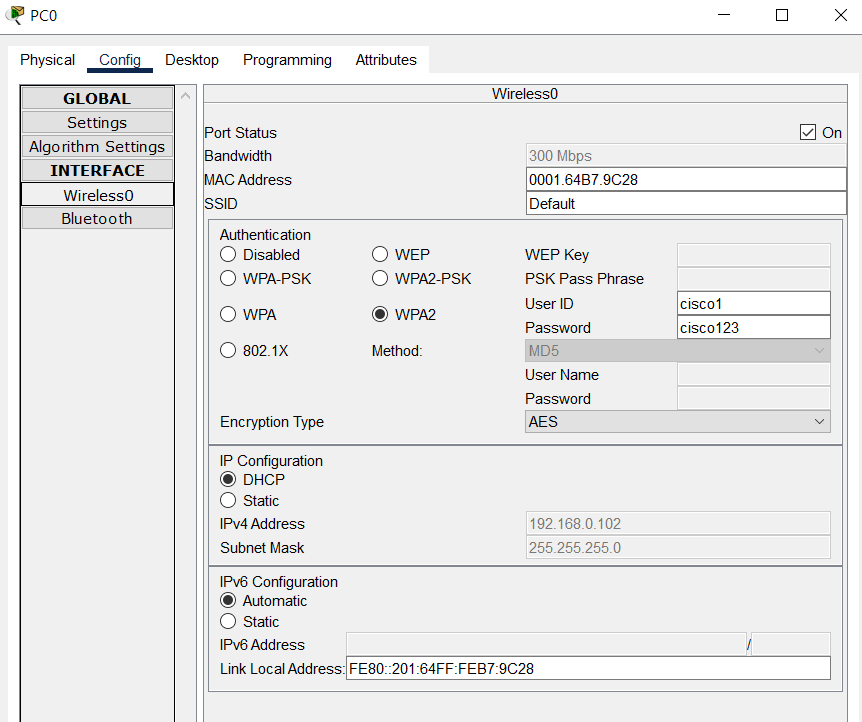Select the WPA2-PSK authentication radio button
The height and width of the screenshot is (722, 862).
380,278
